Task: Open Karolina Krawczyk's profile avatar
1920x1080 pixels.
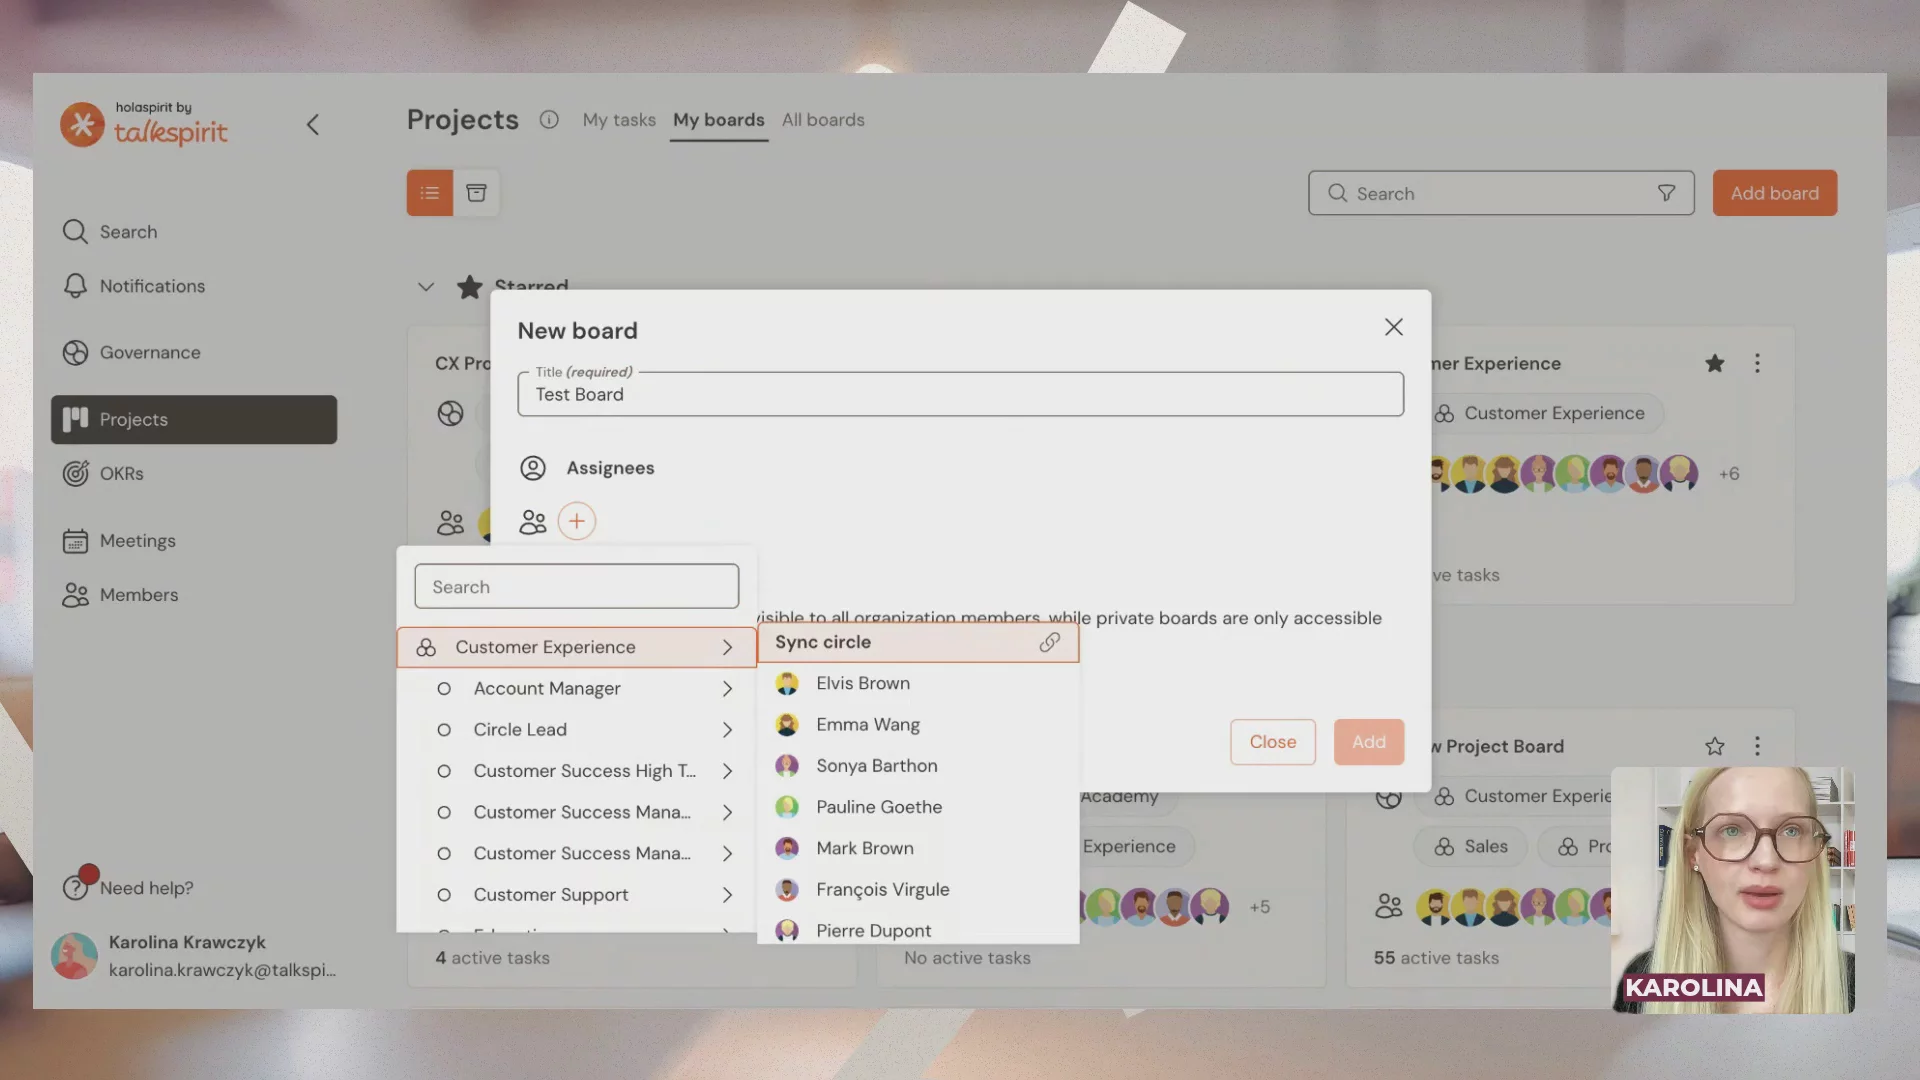Action: click(75, 956)
